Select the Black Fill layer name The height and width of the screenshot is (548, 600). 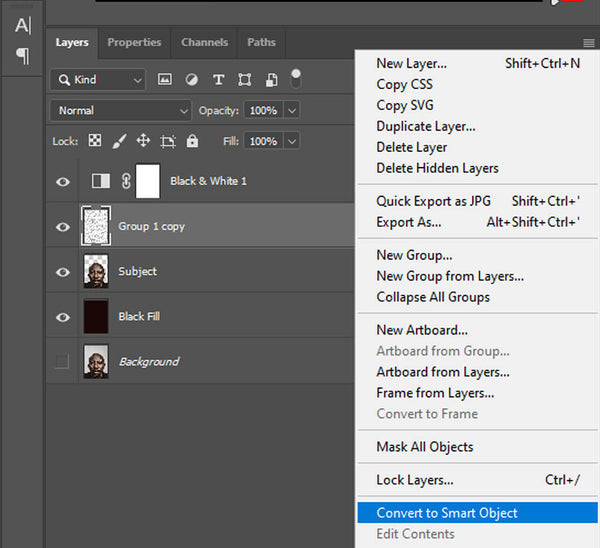click(x=139, y=317)
